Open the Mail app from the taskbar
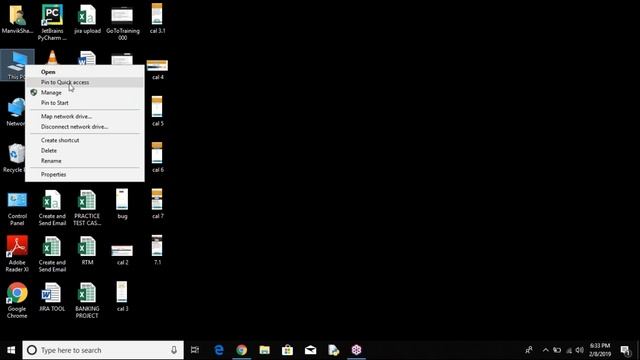The image size is (640, 360). click(311, 350)
